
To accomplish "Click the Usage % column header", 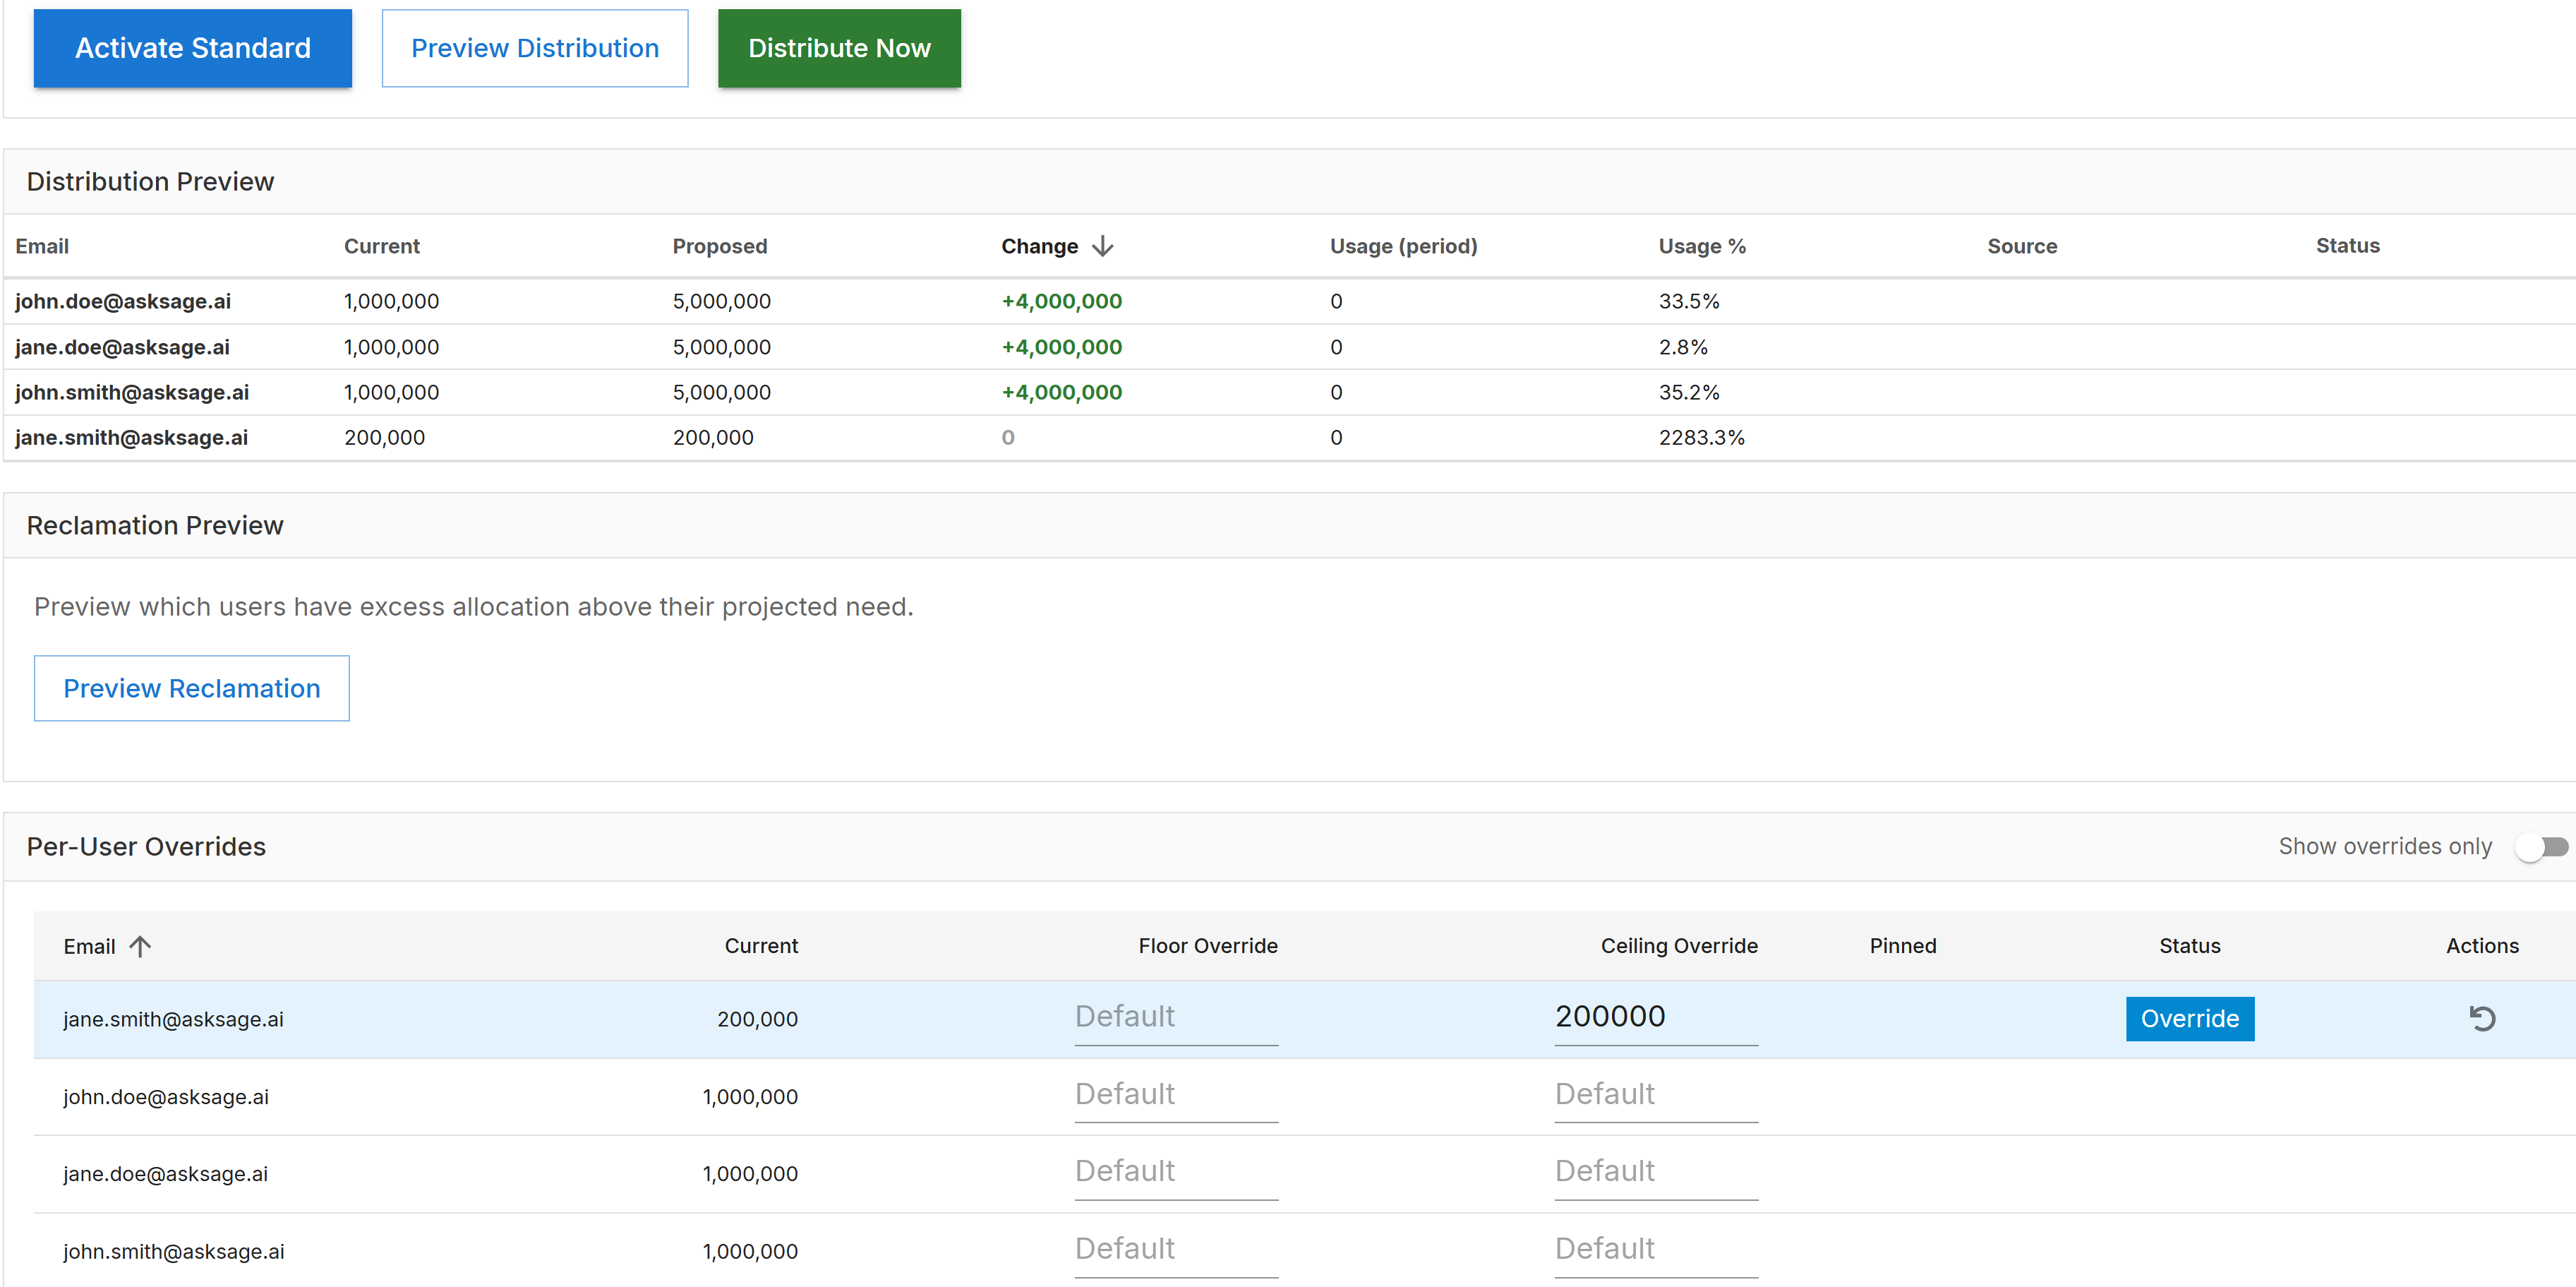I will coord(1701,246).
